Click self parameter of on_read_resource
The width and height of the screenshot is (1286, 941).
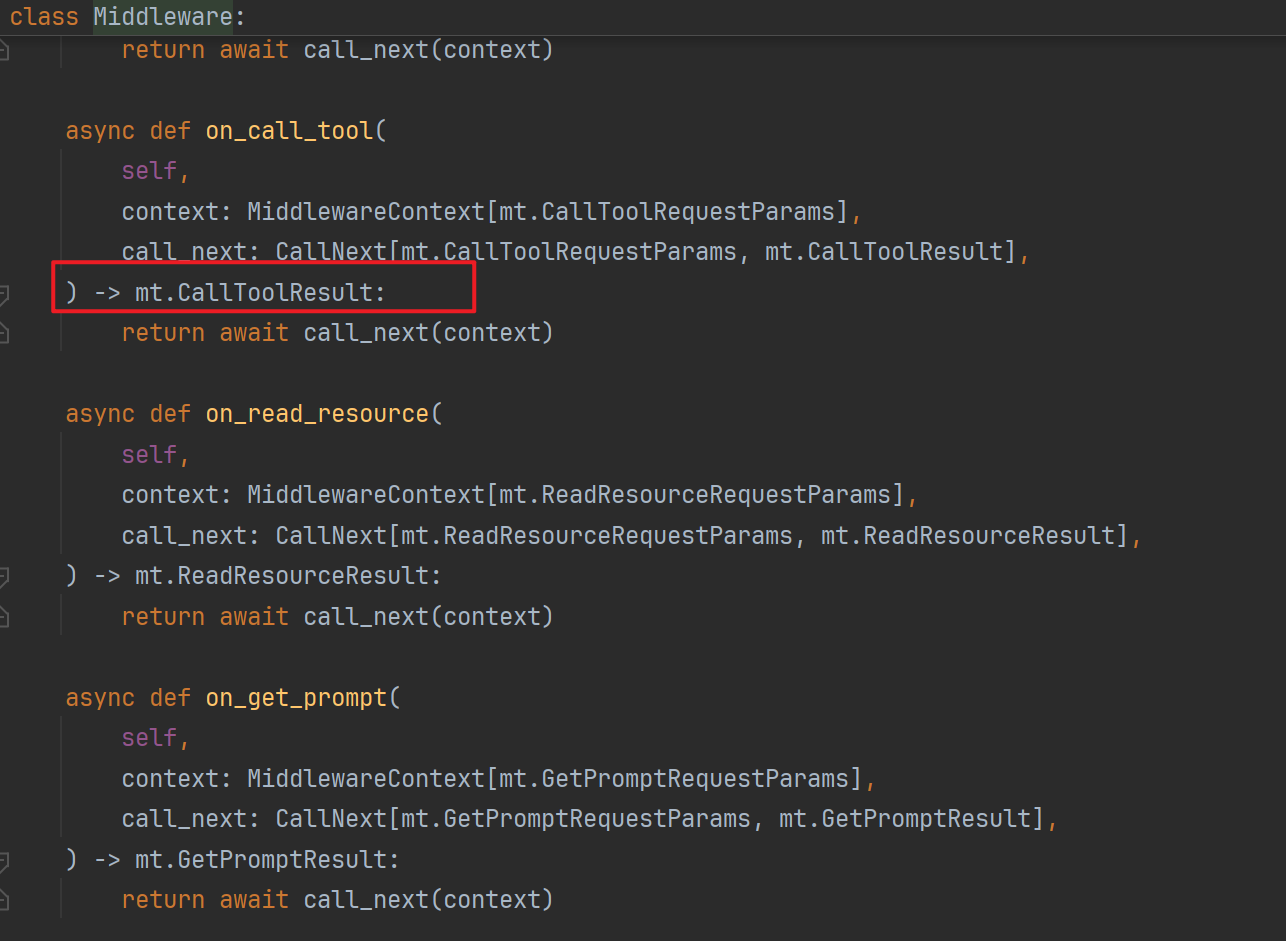pos(149,455)
